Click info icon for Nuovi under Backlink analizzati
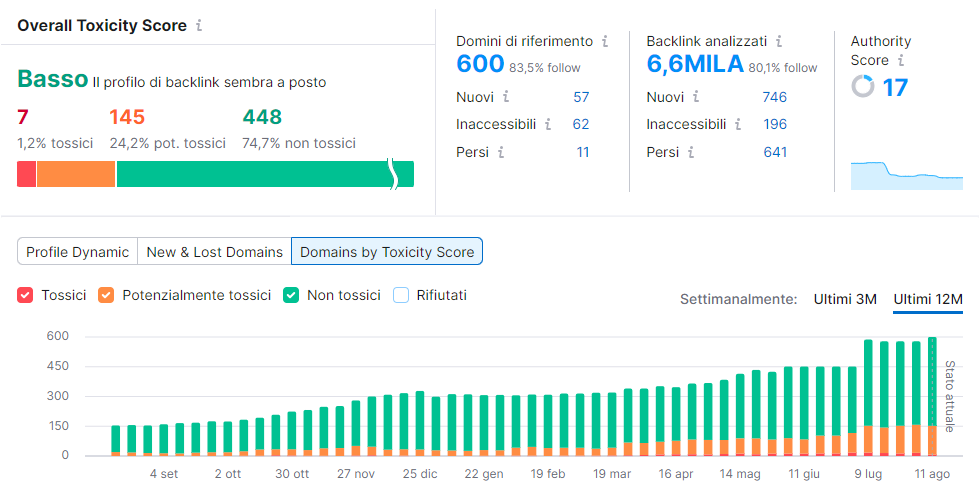Viewport: 980px width, 500px height. click(696, 97)
